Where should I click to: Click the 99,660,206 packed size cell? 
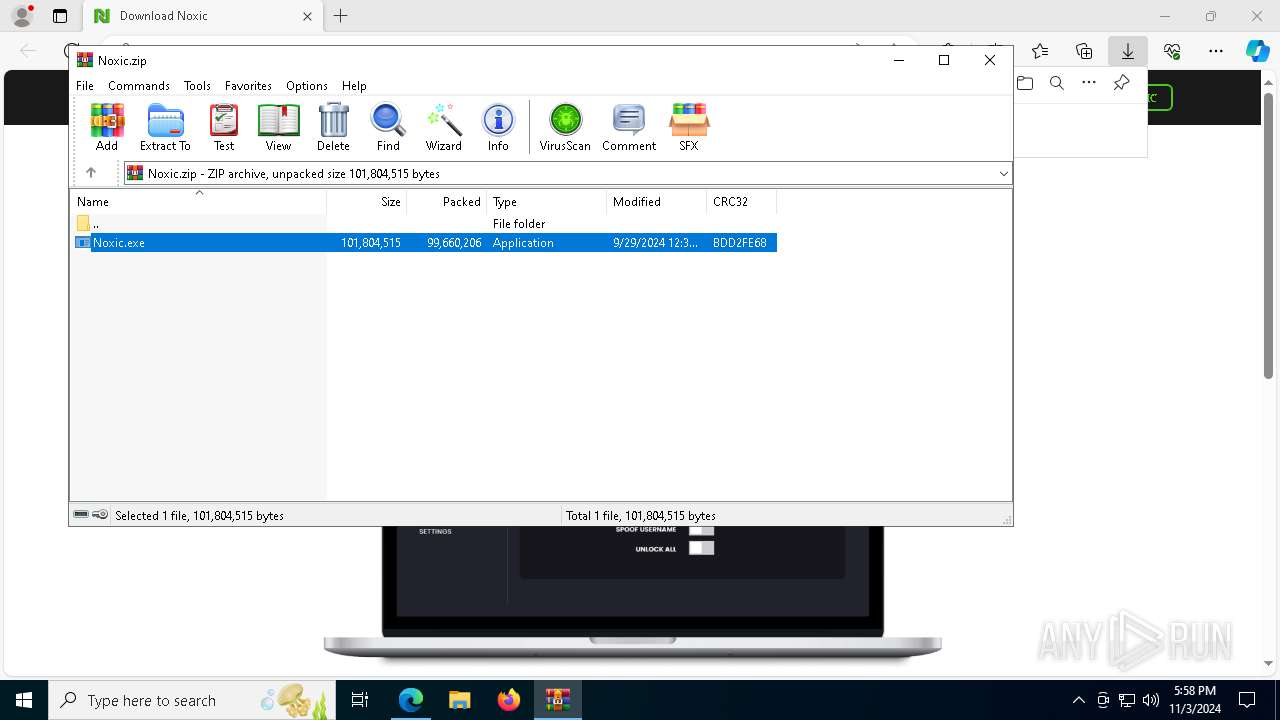454,243
